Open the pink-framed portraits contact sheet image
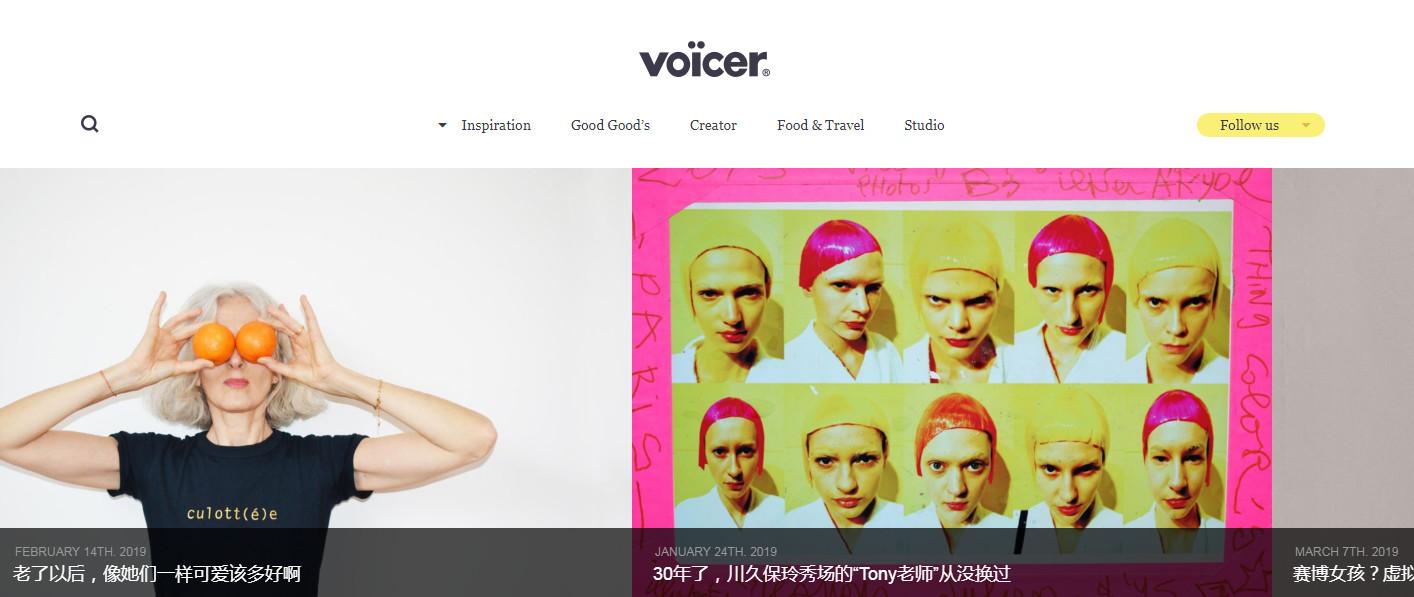The width and height of the screenshot is (1414, 597). point(952,348)
